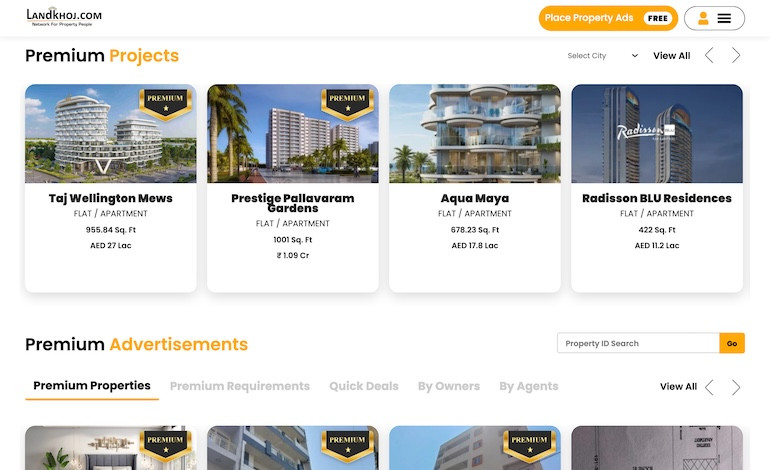
Task: Show next Premium Advertisements arrow
Action: coord(736,387)
